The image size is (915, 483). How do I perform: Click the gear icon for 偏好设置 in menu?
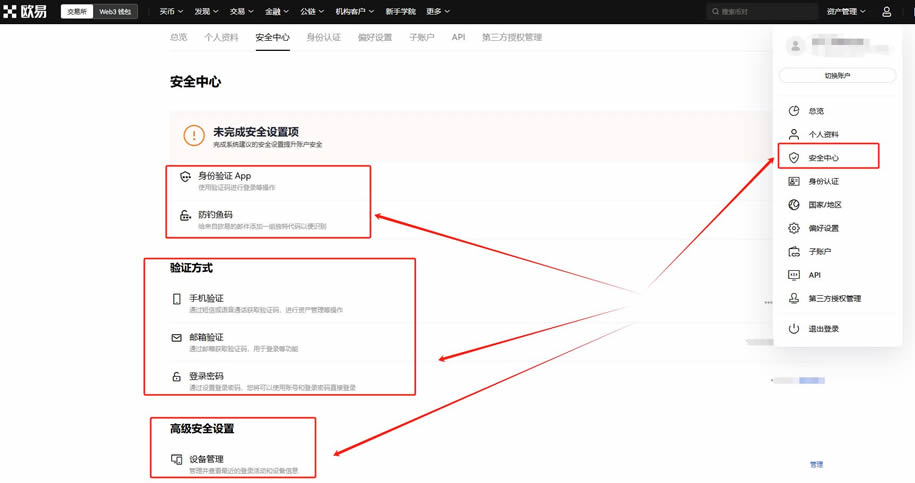(793, 228)
